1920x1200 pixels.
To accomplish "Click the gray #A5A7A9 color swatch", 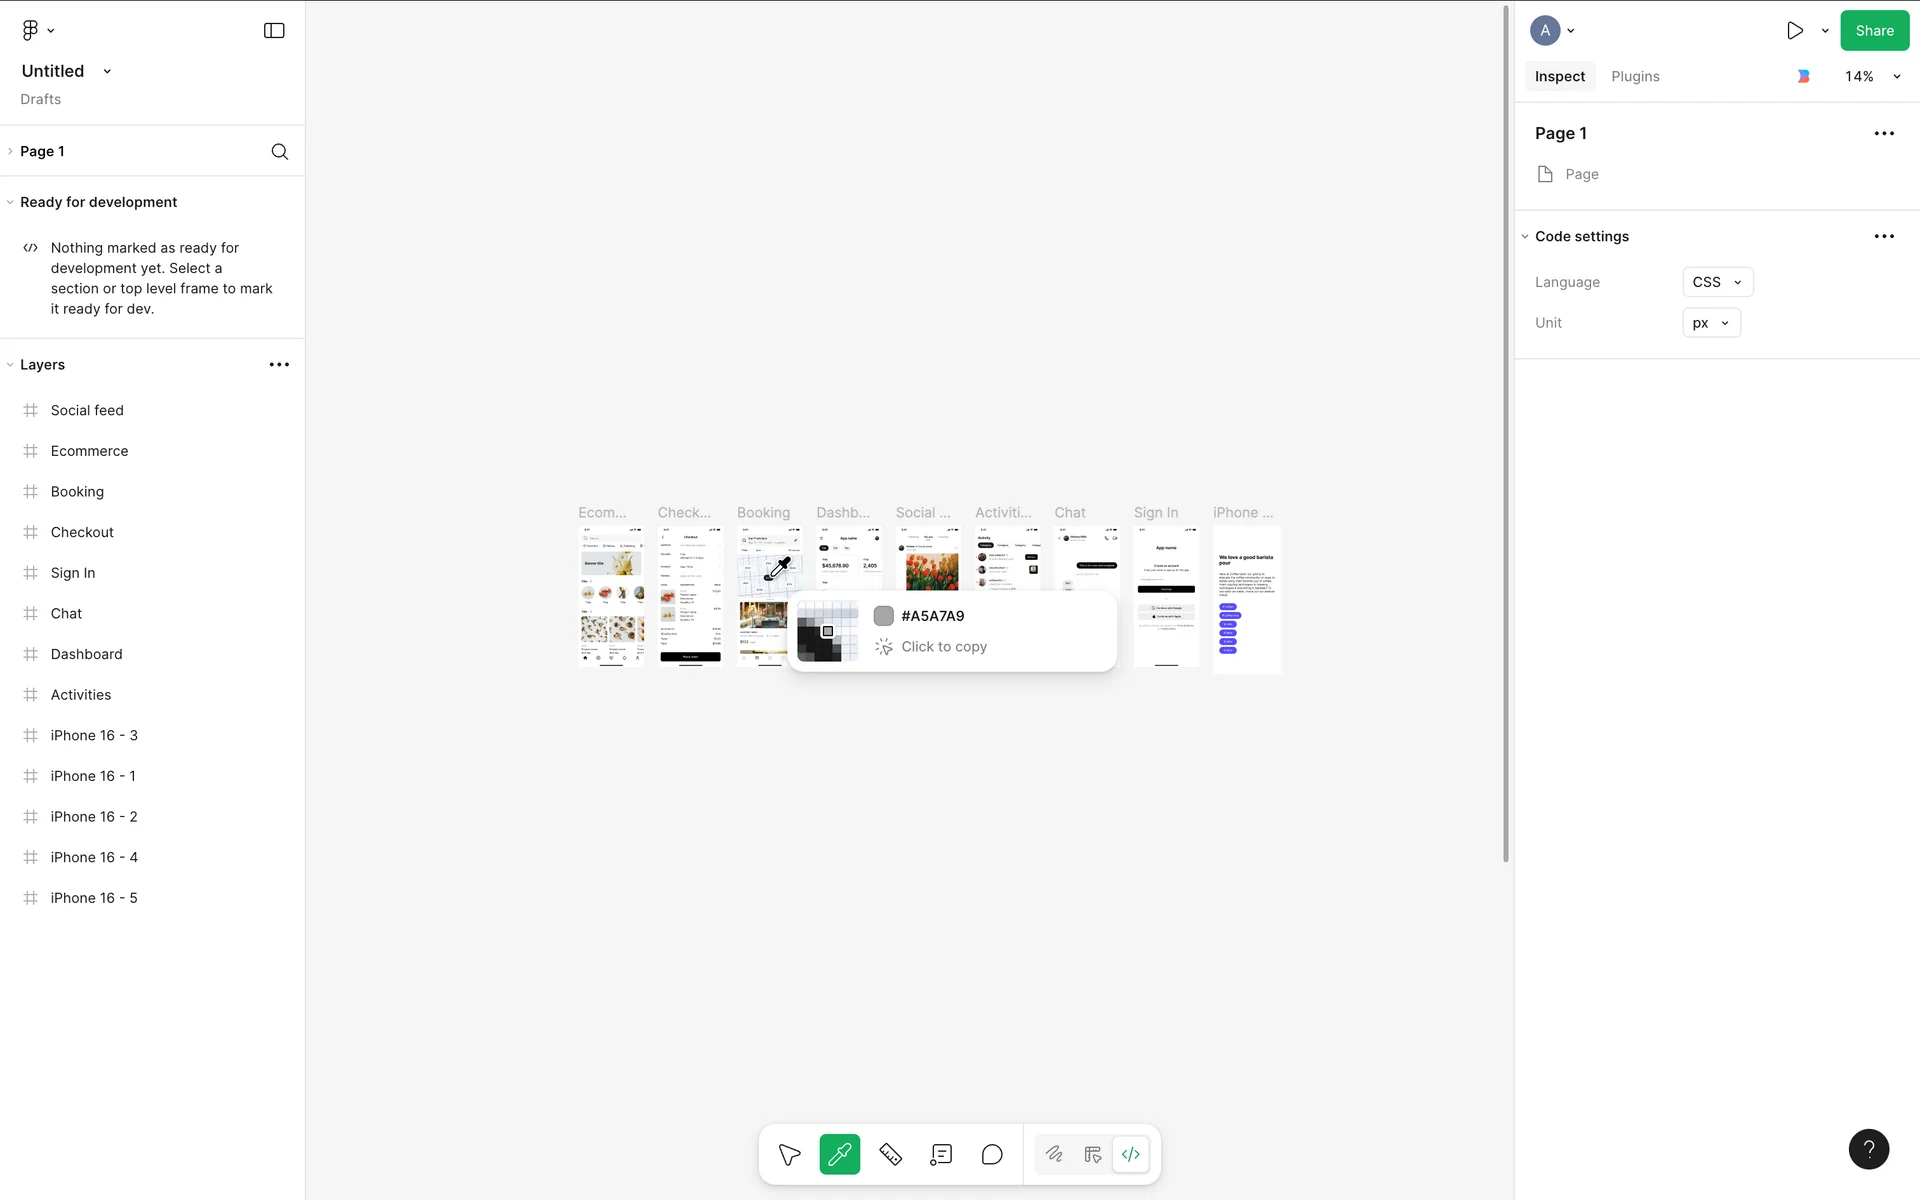I will (883, 616).
